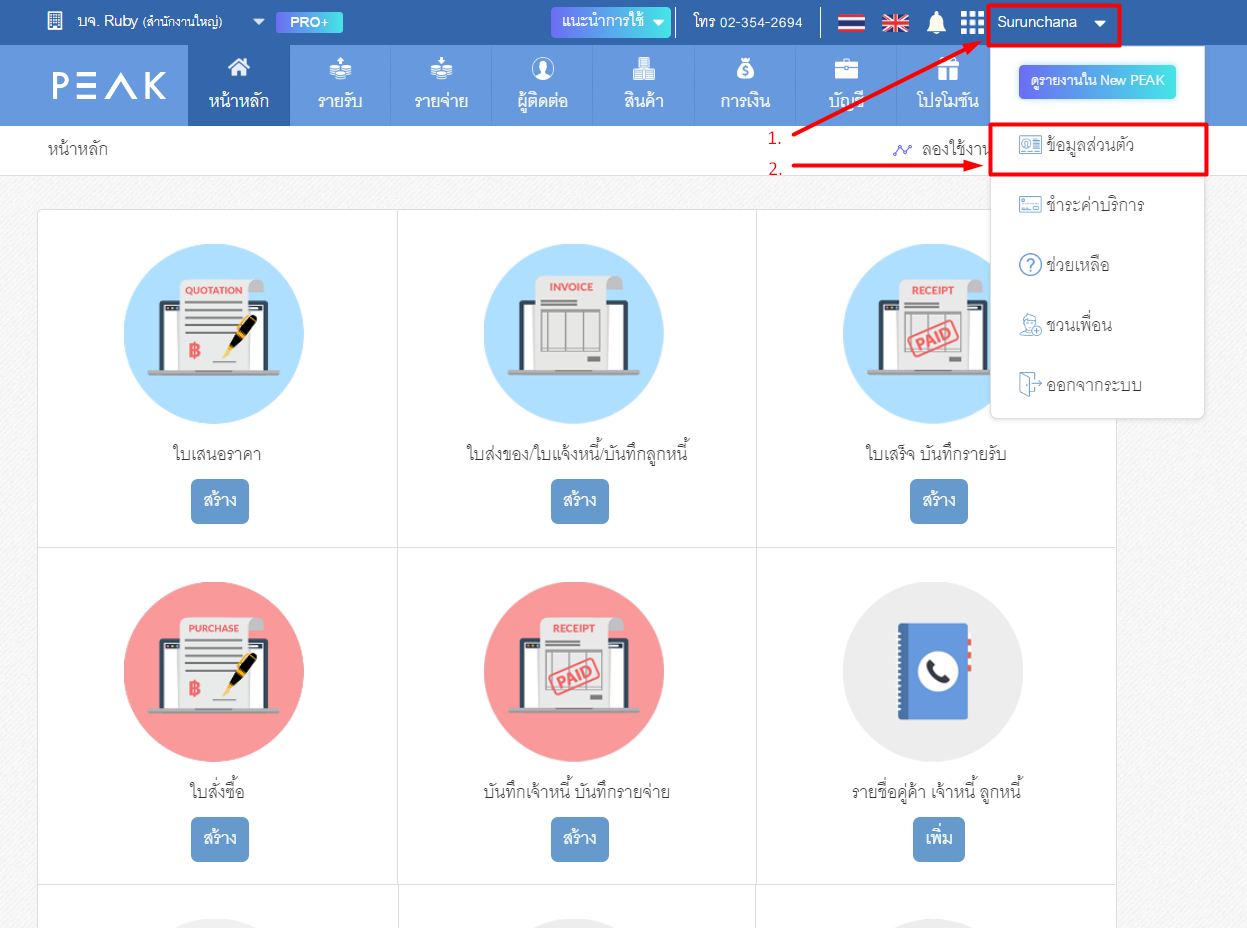Click the ใบส่งของ/ใบแจ้งหนี้ บันทึกลูกหนี้ label

click(x=577, y=454)
